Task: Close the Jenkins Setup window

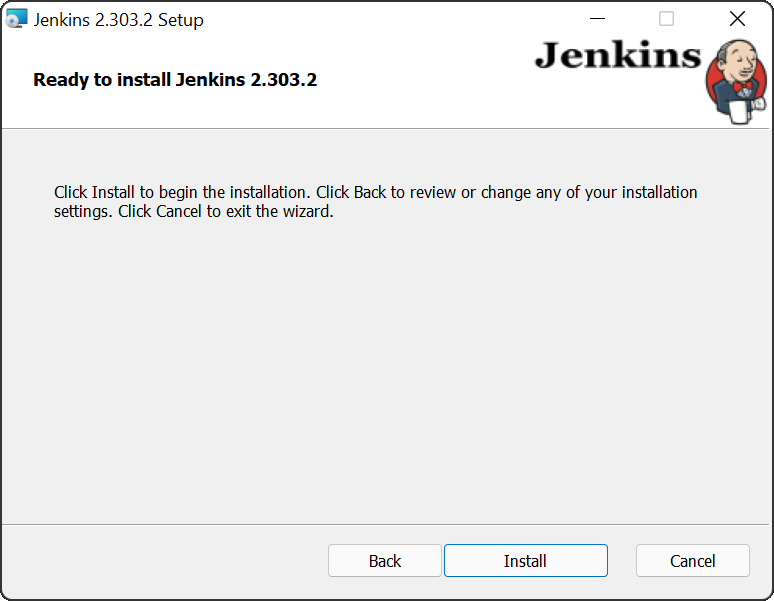Action: point(737,19)
